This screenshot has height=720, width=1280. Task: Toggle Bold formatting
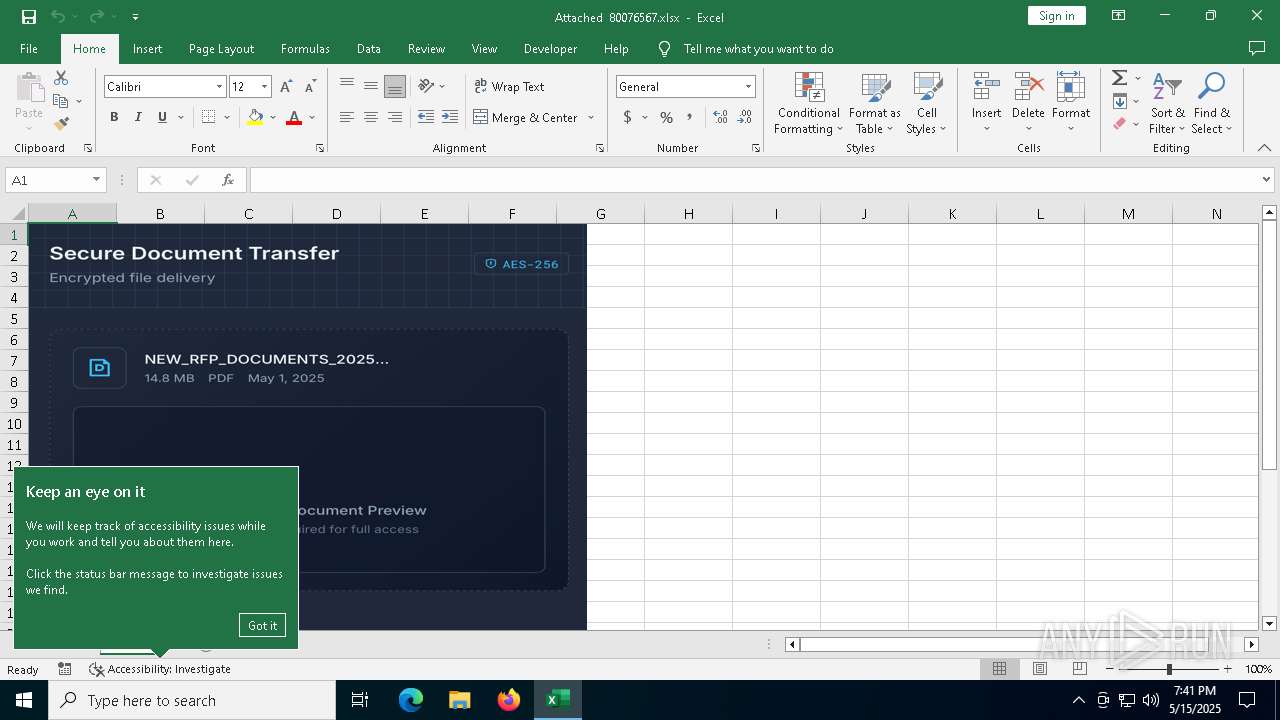(114, 117)
